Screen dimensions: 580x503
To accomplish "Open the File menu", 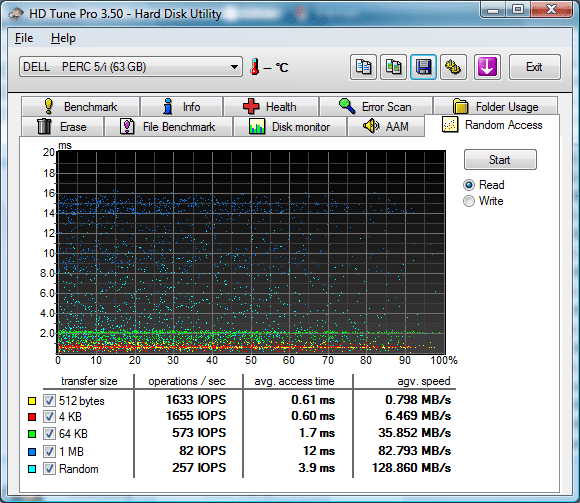I will (x=24, y=38).
